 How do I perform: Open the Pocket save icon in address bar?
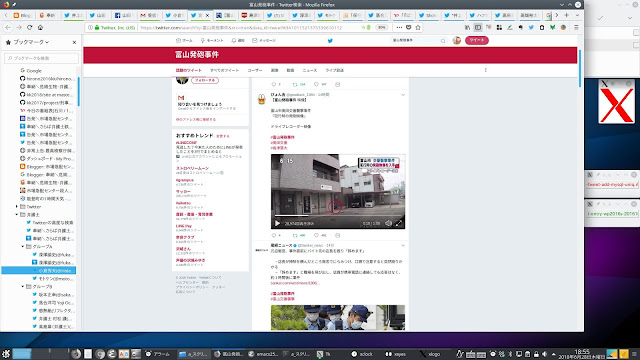pyautogui.click(x=409, y=27)
